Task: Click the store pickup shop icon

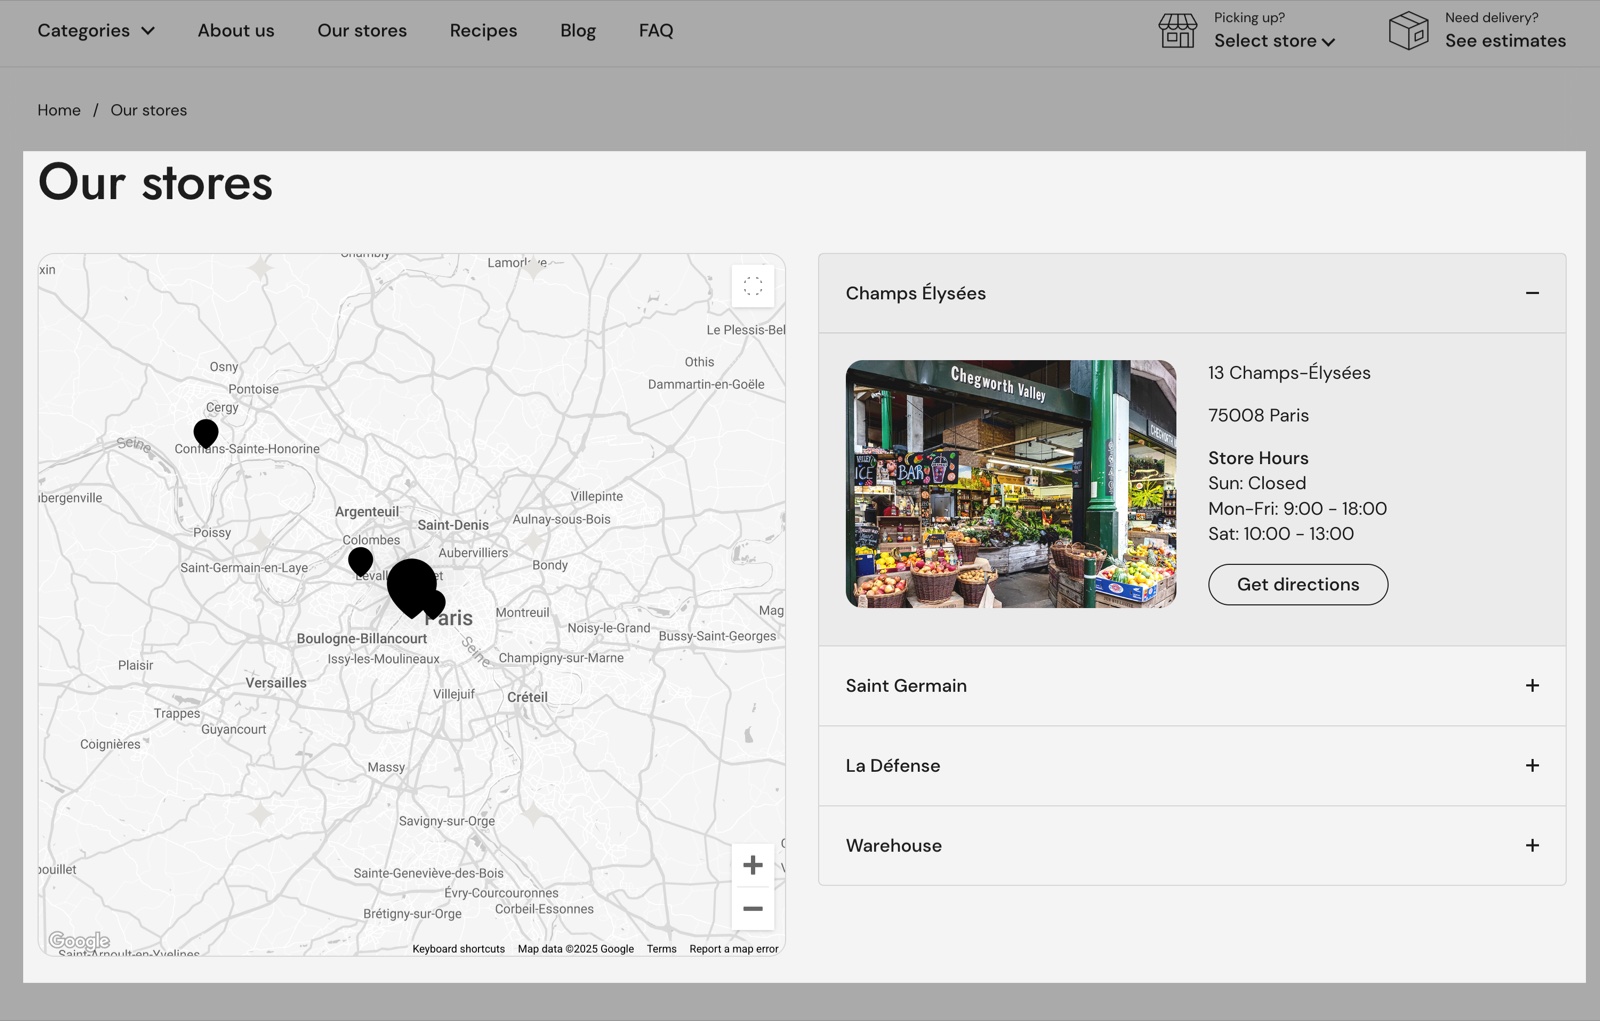Action: (x=1177, y=31)
